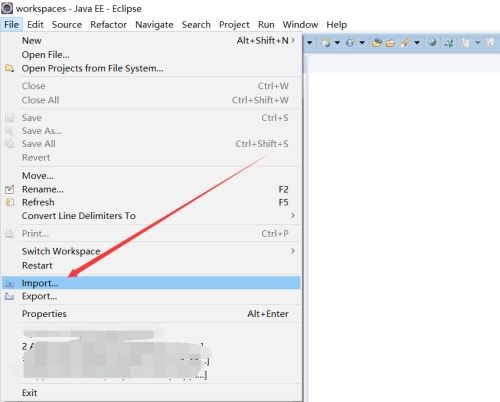Click the Search flashlight toolbar icon
The image size is (500, 402).
(405, 43)
